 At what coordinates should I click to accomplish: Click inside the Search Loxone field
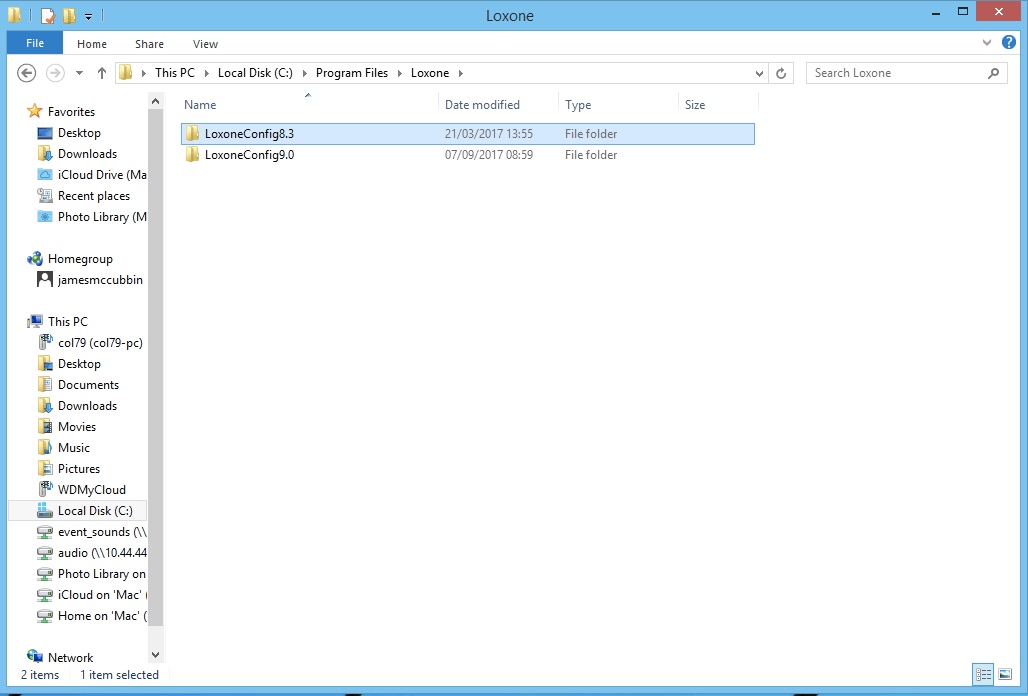[895, 73]
